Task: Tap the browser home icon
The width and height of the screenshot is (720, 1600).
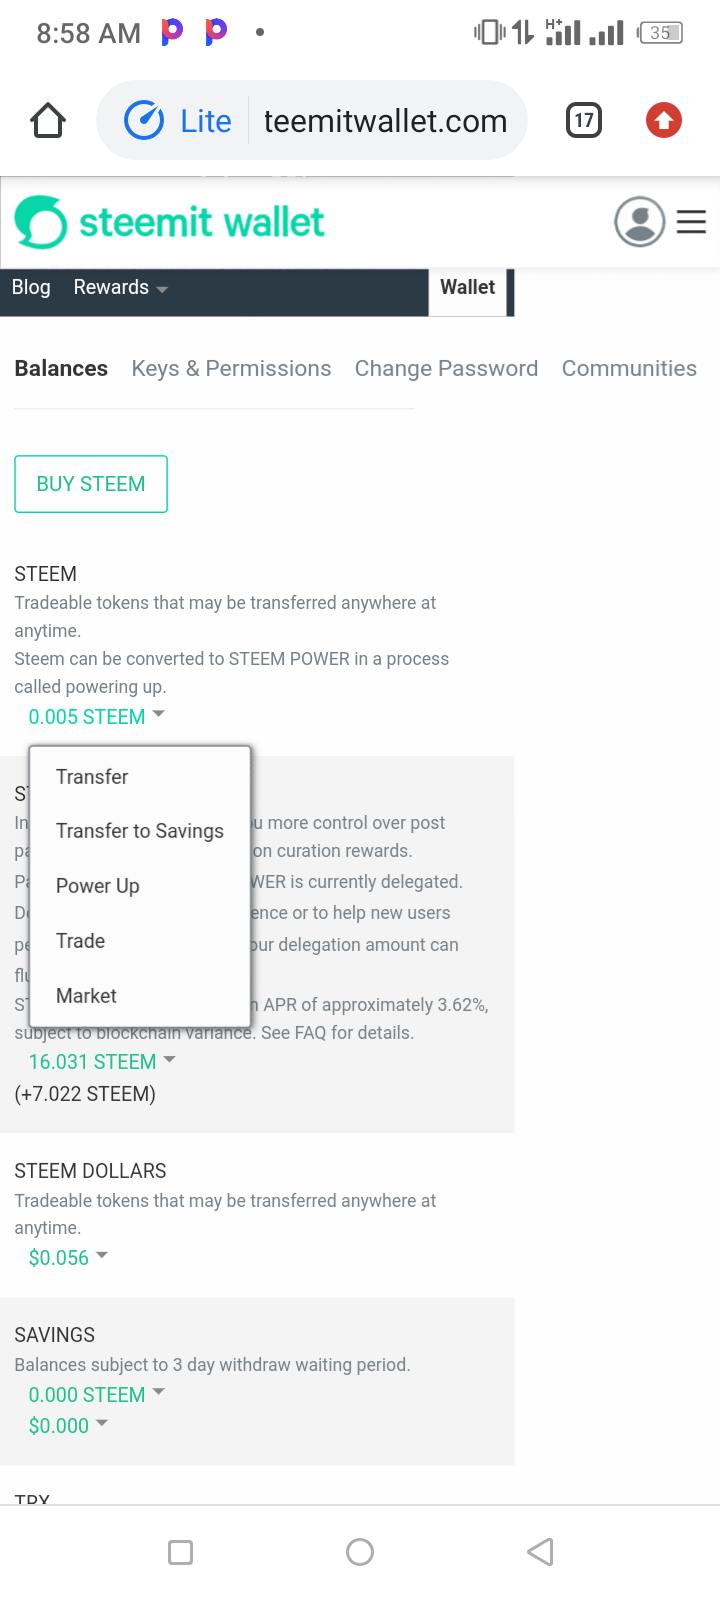Action: pos(48,121)
